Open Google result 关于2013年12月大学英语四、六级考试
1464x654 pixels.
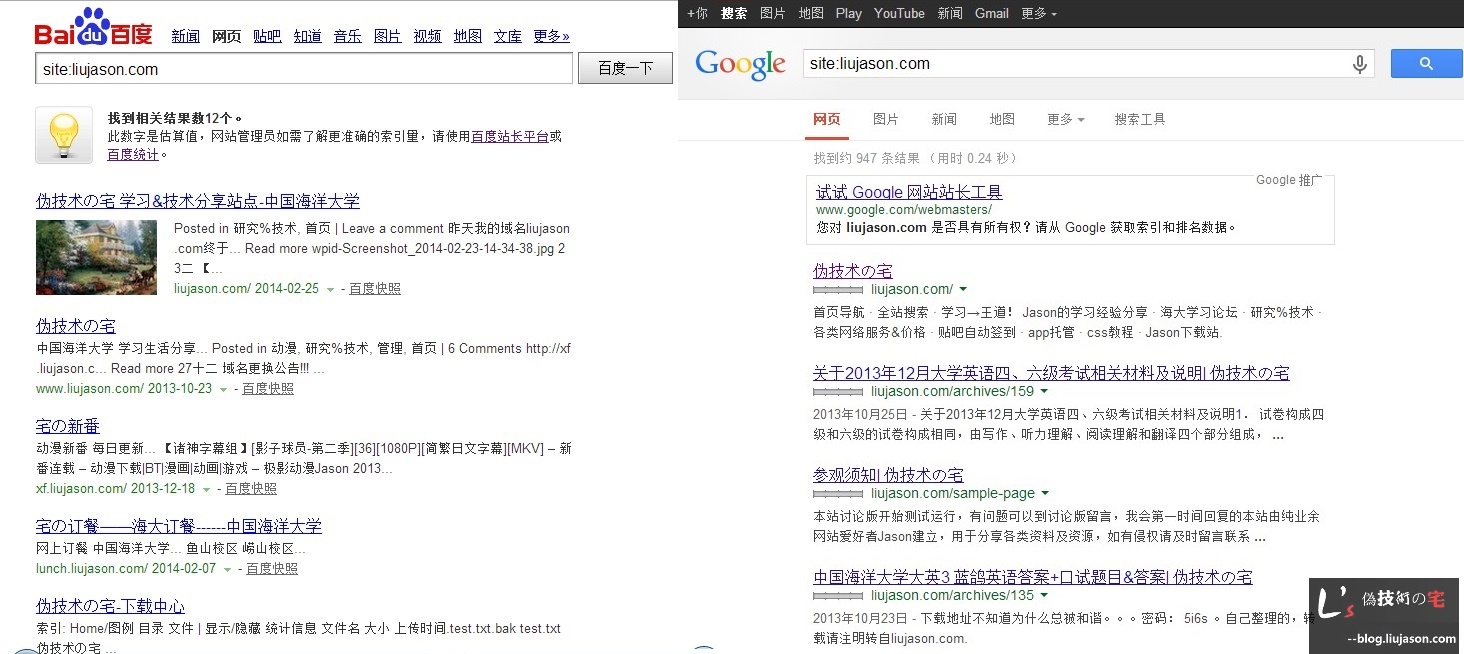pyautogui.click(x=1051, y=373)
